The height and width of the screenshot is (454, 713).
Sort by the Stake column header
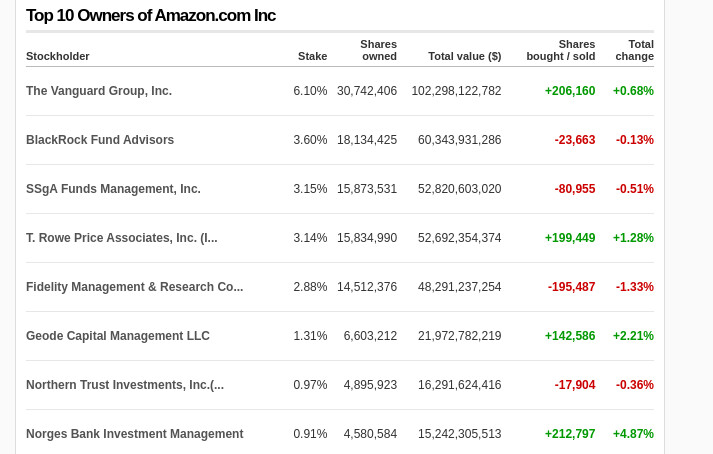pyautogui.click(x=312, y=56)
